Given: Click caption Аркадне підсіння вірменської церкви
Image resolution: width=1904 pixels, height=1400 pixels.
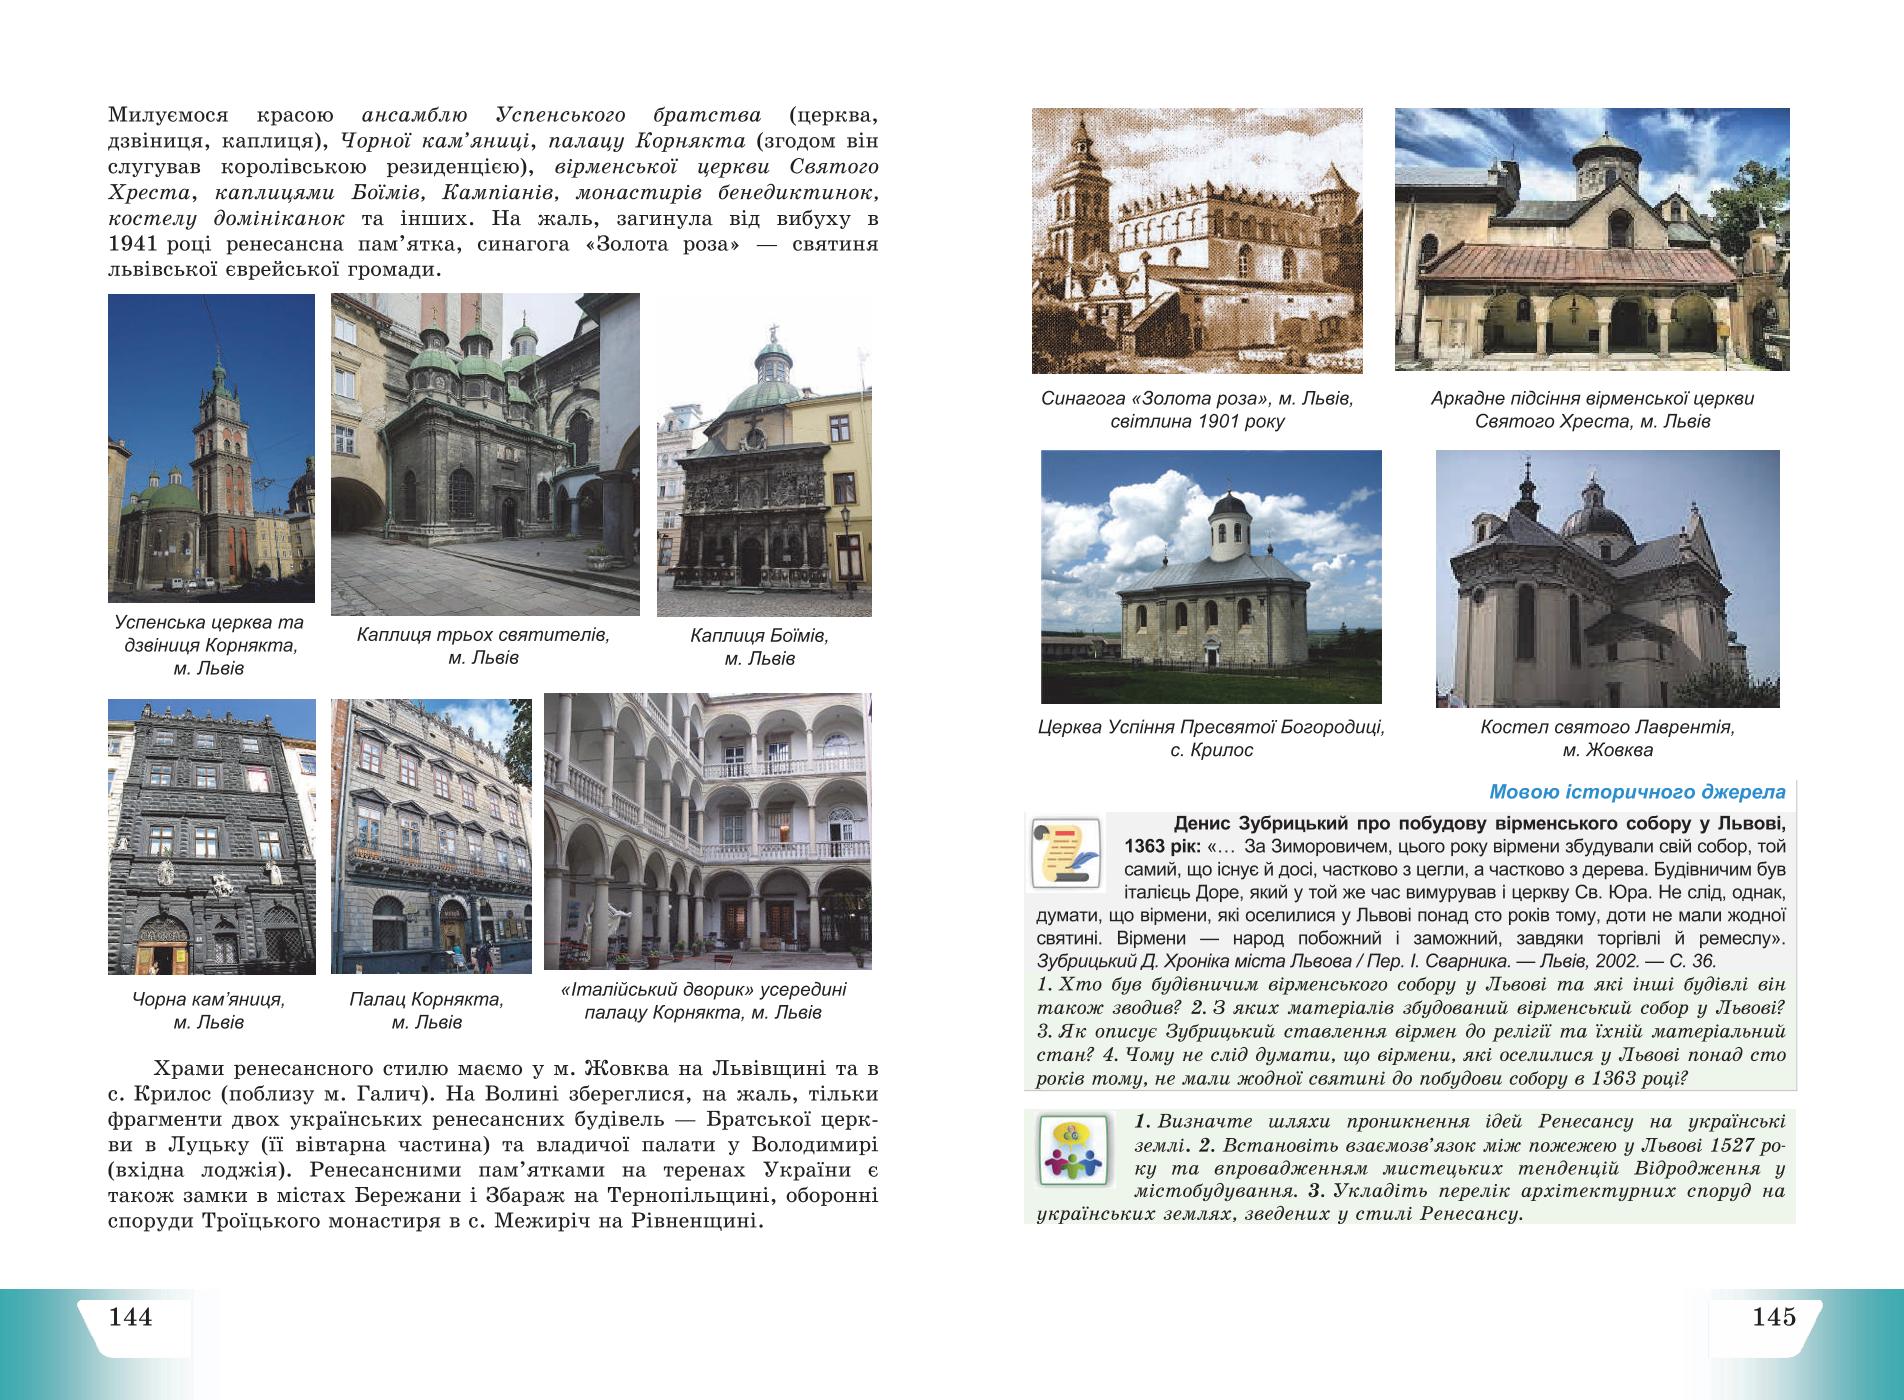Looking at the screenshot, I should coord(1592,410).
